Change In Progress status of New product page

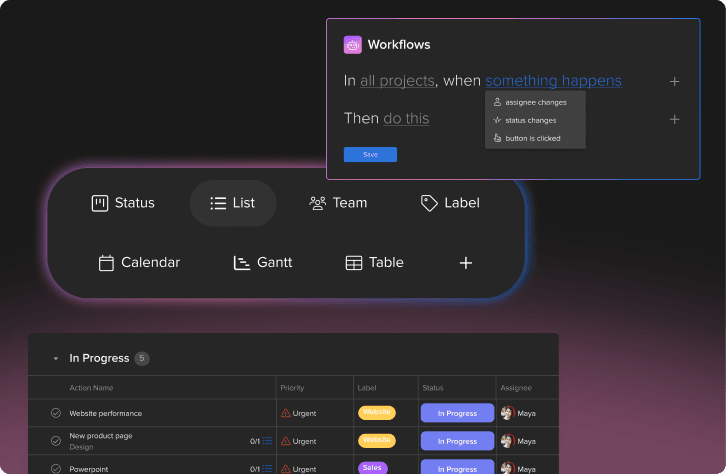coord(457,441)
